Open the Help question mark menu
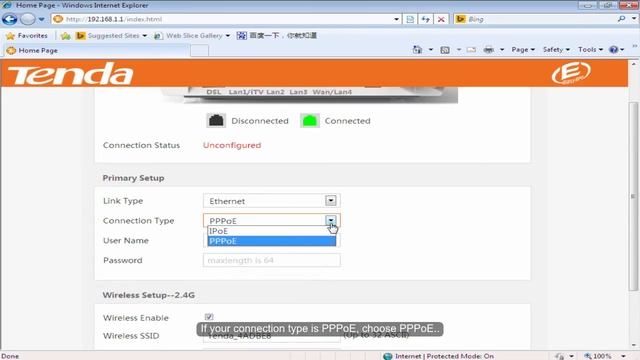 (x=616, y=50)
